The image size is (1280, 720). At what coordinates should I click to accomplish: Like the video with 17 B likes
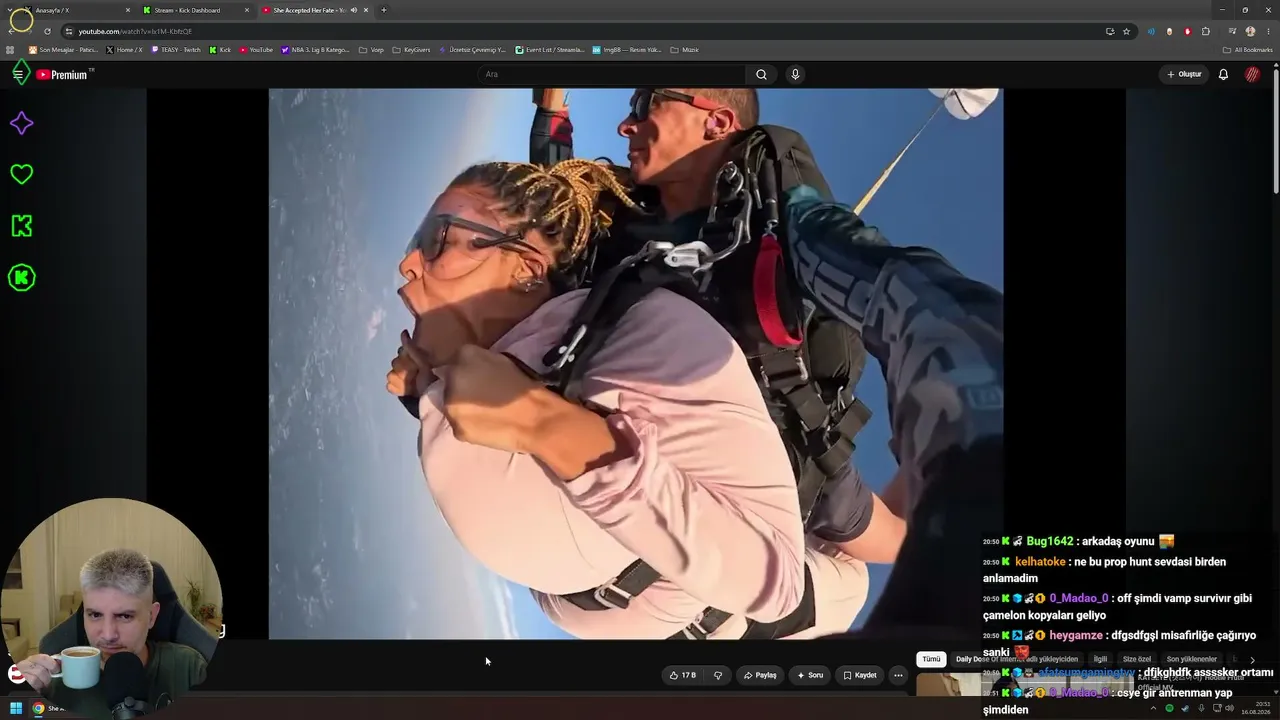click(x=683, y=675)
